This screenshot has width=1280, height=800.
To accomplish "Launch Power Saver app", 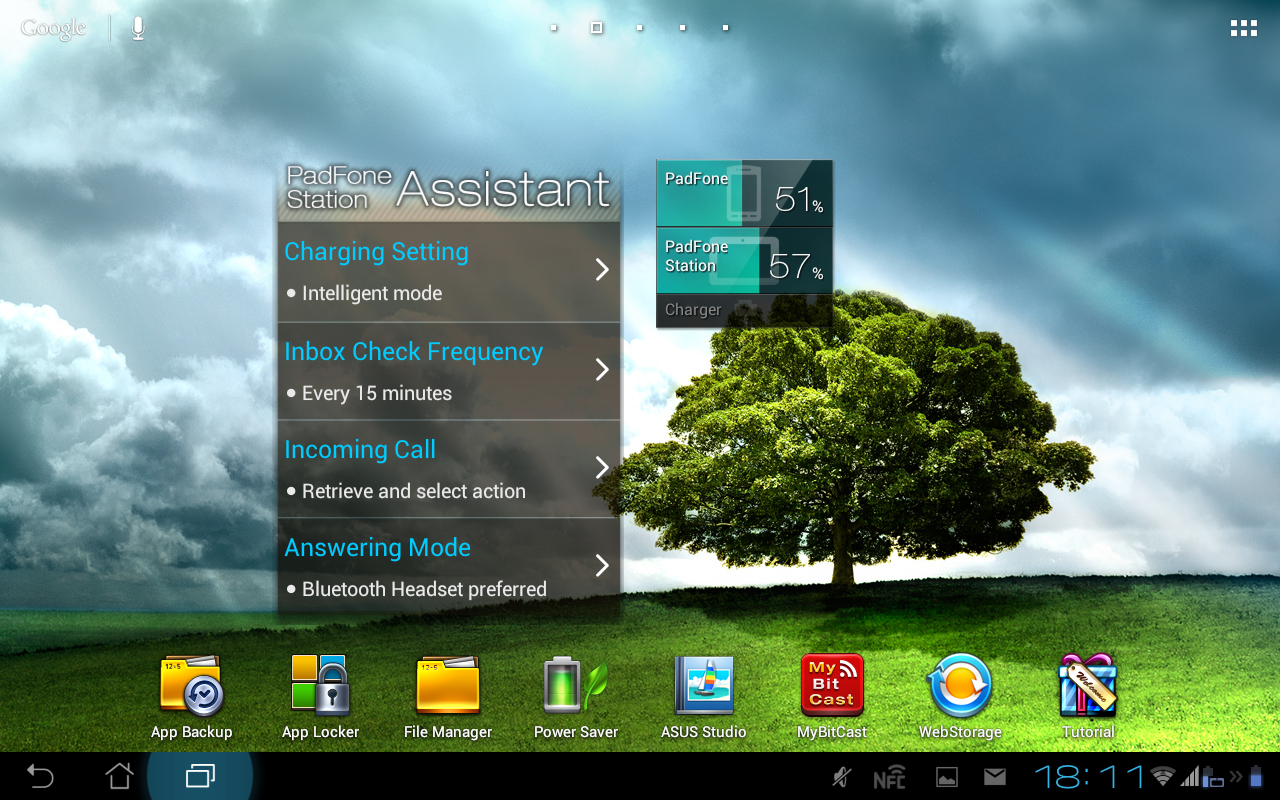I will click(x=576, y=697).
